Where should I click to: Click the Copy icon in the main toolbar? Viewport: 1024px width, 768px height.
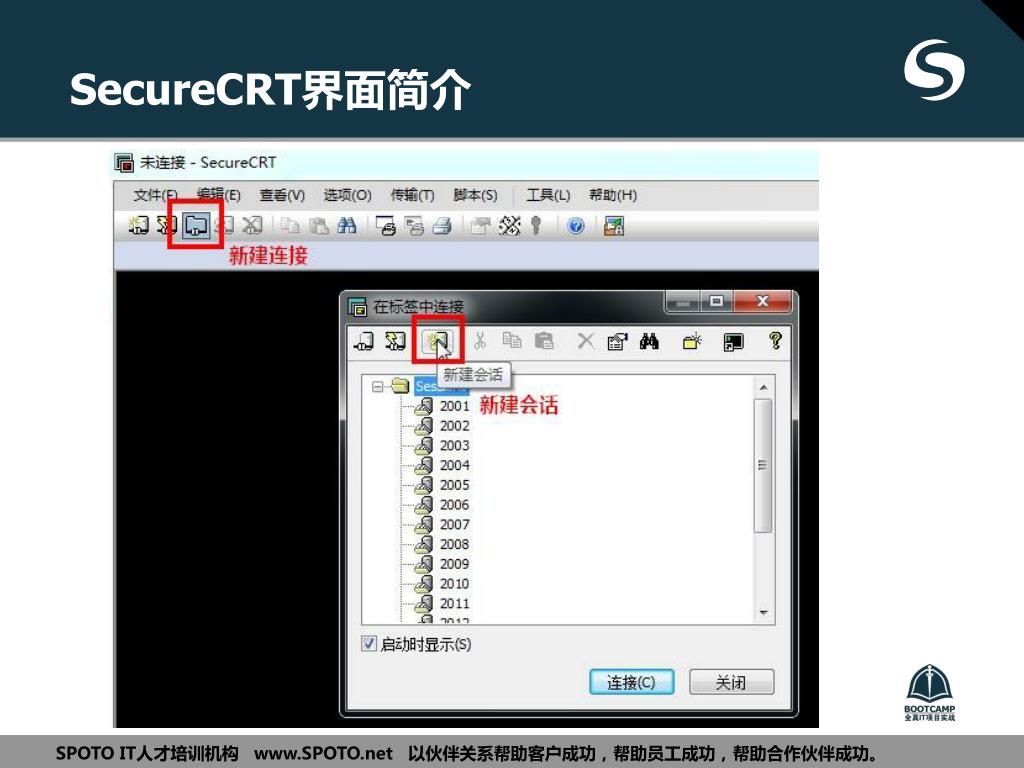pos(290,226)
